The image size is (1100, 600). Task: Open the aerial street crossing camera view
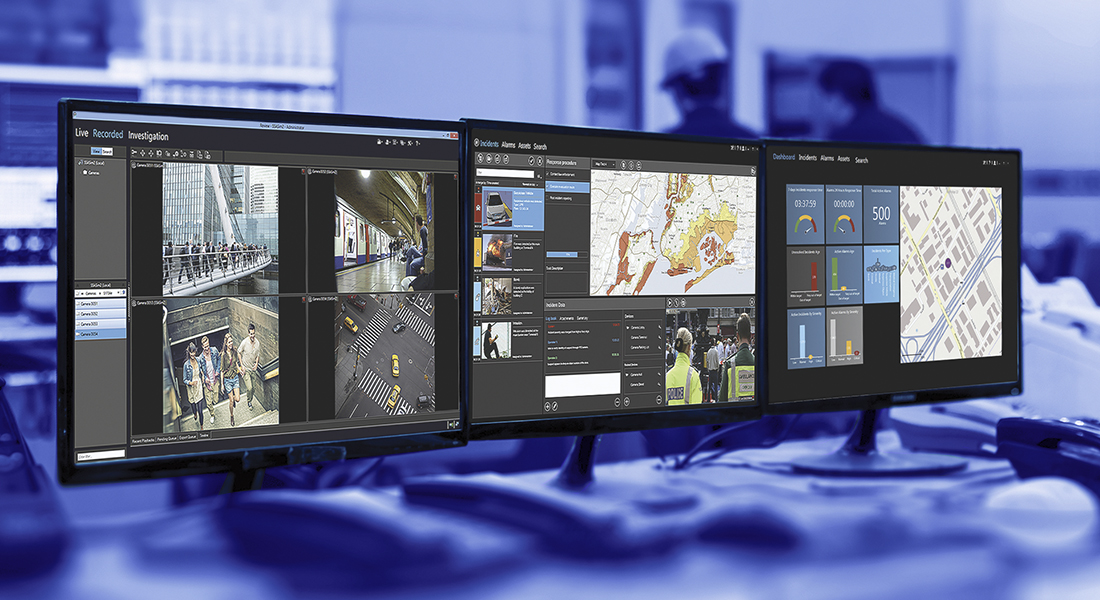pyautogui.click(x=384, y=355)
